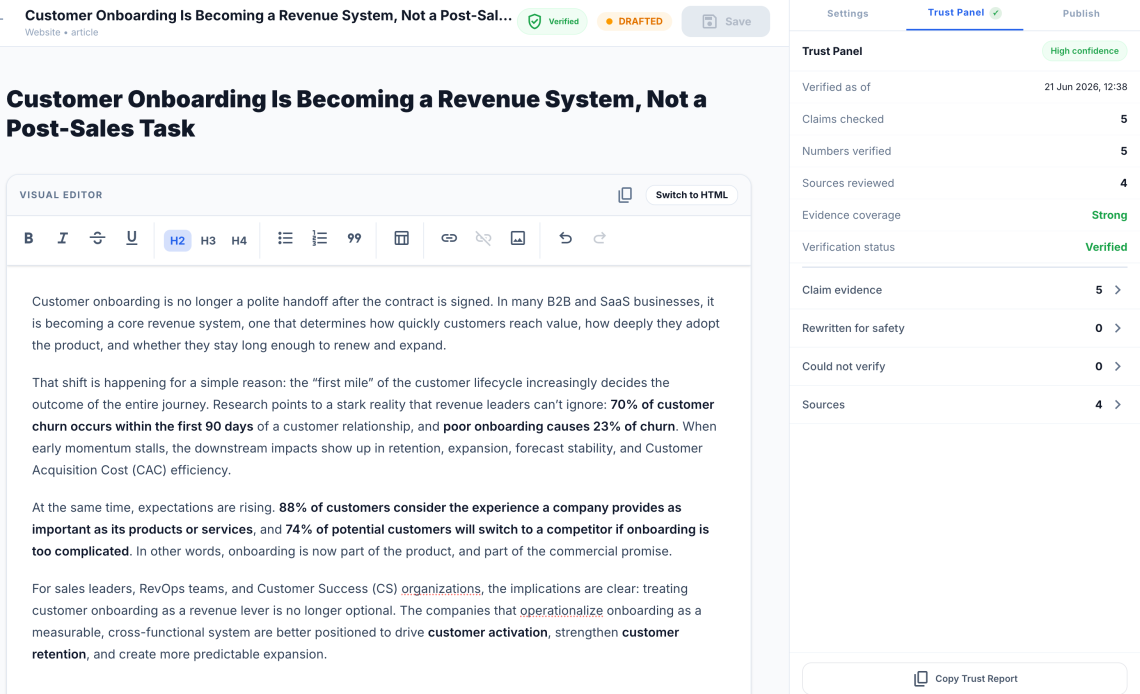Apply strikethrough formatting
Image resolution: width=1140 pixels, height=694 pixels.
tap(97, 238)
